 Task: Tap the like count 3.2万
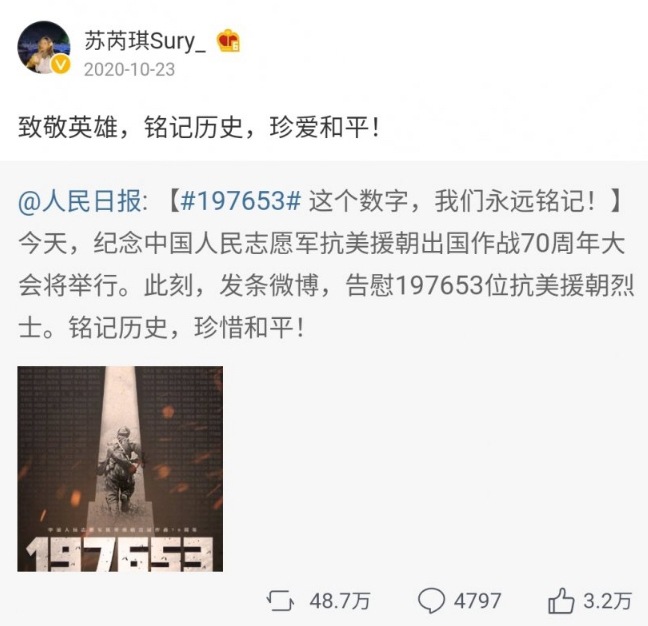coord(608,601)
